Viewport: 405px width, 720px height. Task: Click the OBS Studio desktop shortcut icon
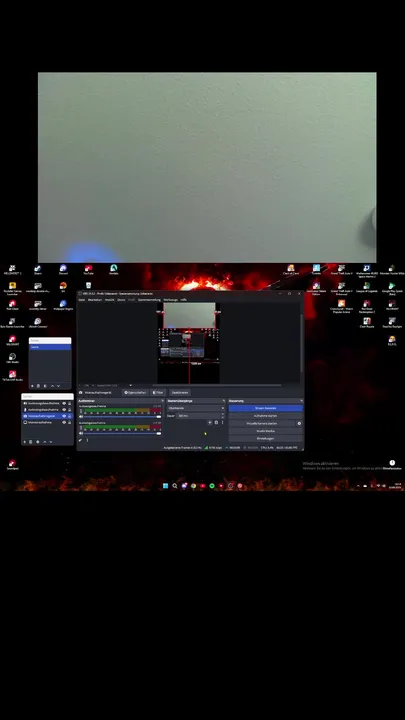12,358
